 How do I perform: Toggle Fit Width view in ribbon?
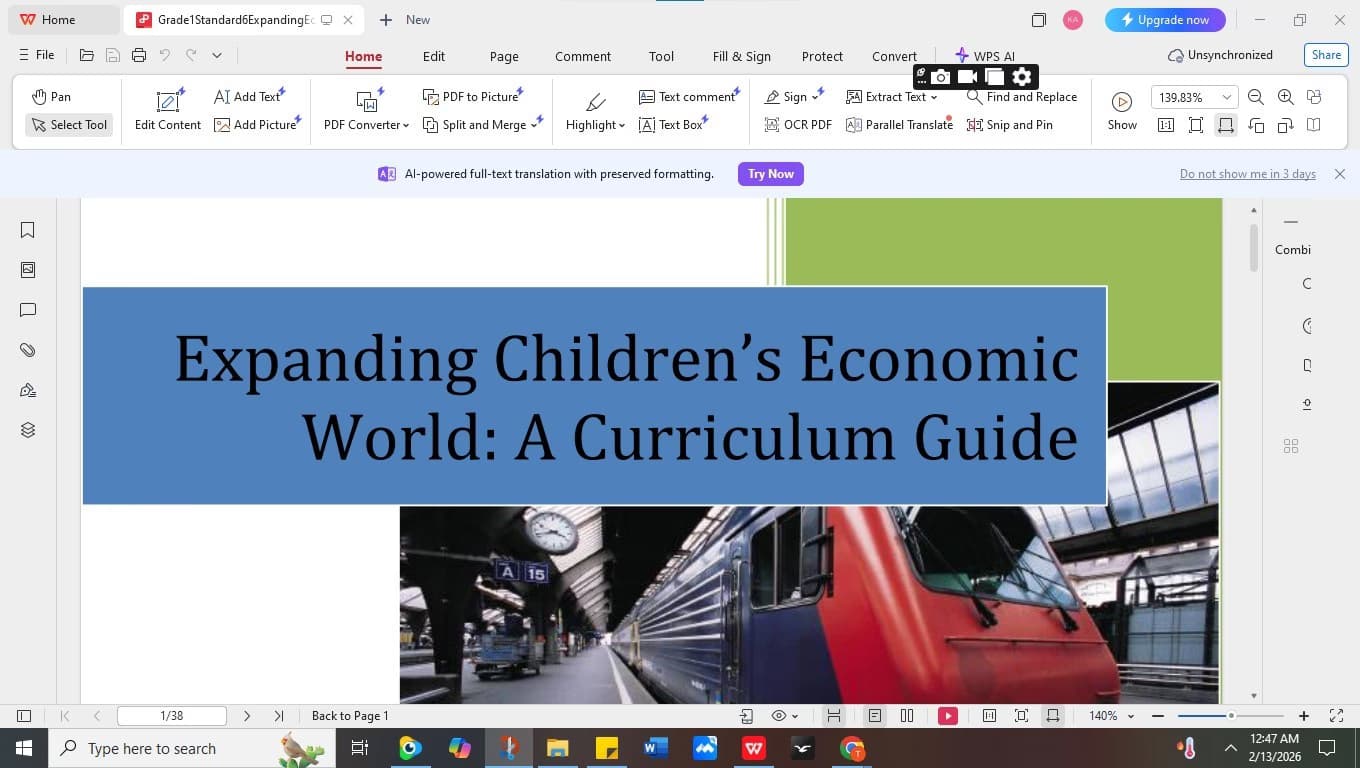(x=1226, y=125)
